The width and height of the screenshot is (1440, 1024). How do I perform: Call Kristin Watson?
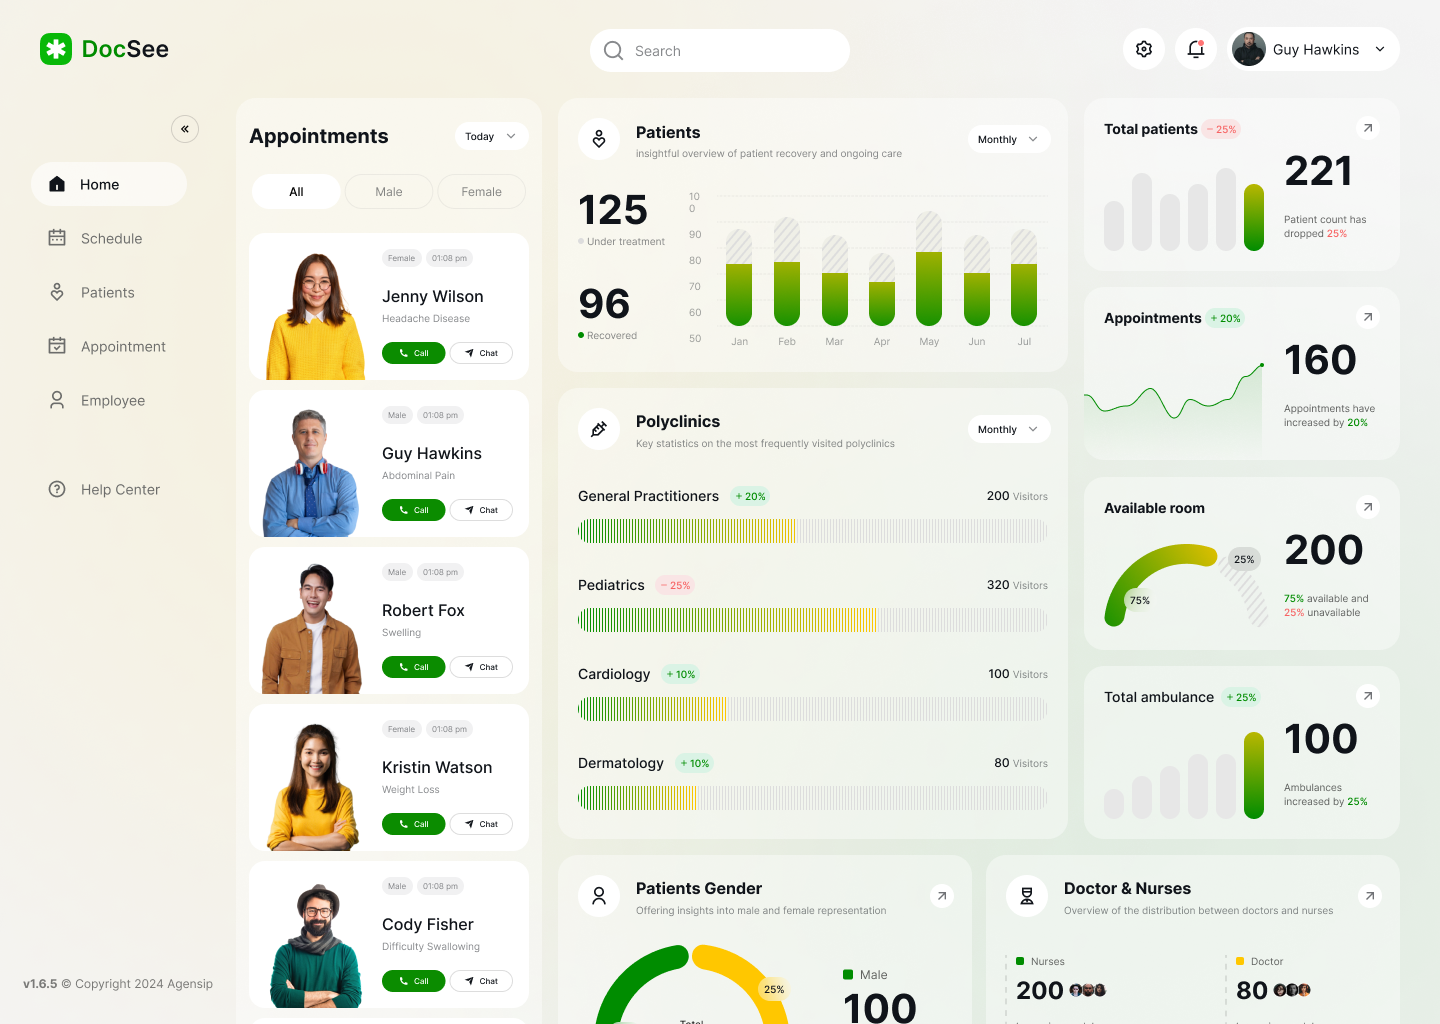click(413, 824)
